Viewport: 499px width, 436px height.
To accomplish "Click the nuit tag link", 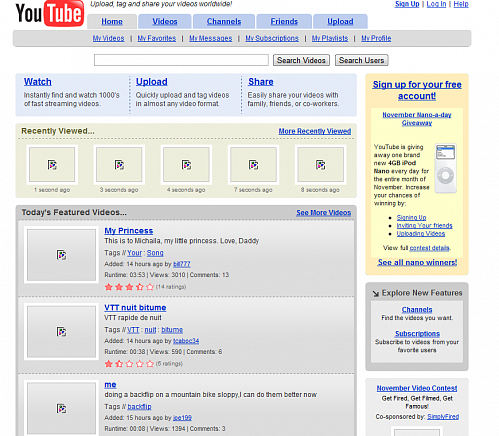I will (x=150, y=330).
